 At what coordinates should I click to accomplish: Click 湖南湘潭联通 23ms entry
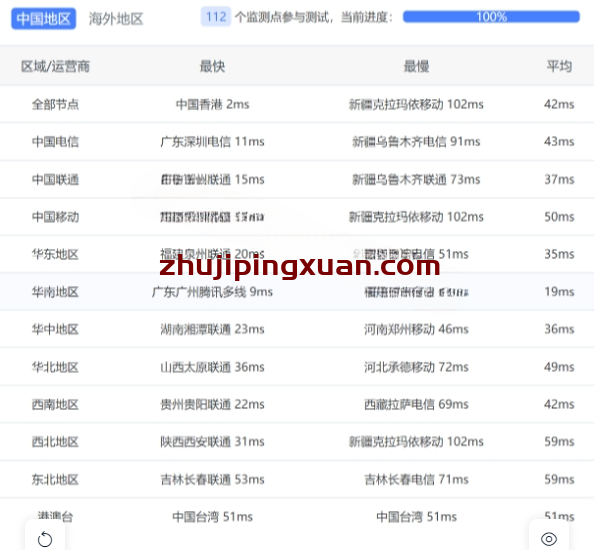click(213, 329)
